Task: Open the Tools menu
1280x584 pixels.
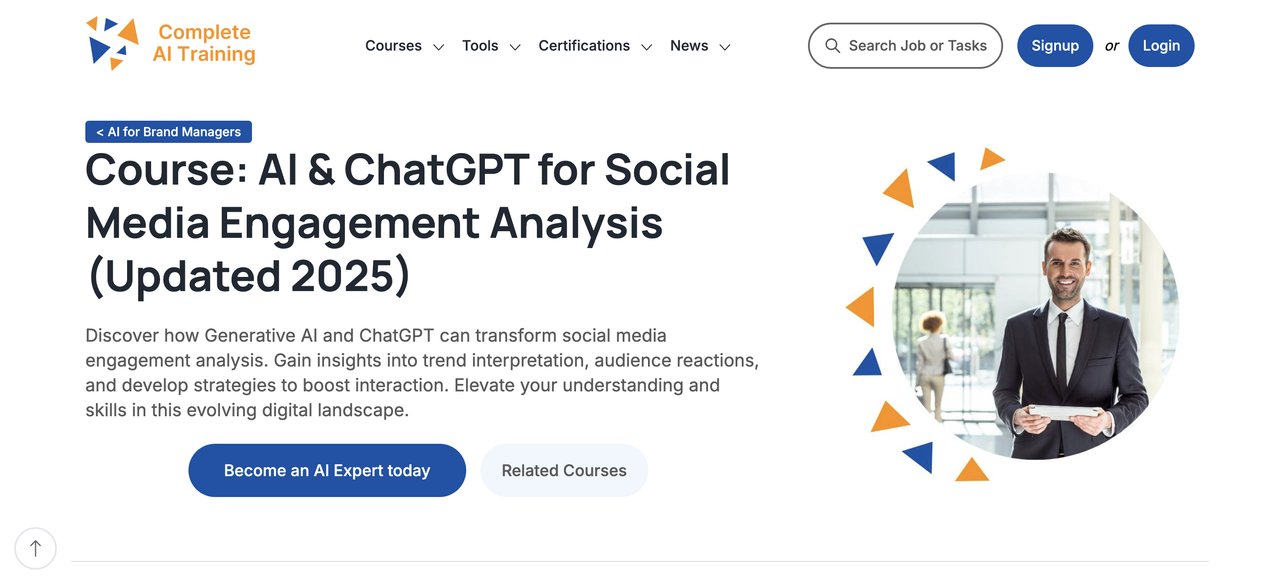Action: click(480, 46)
